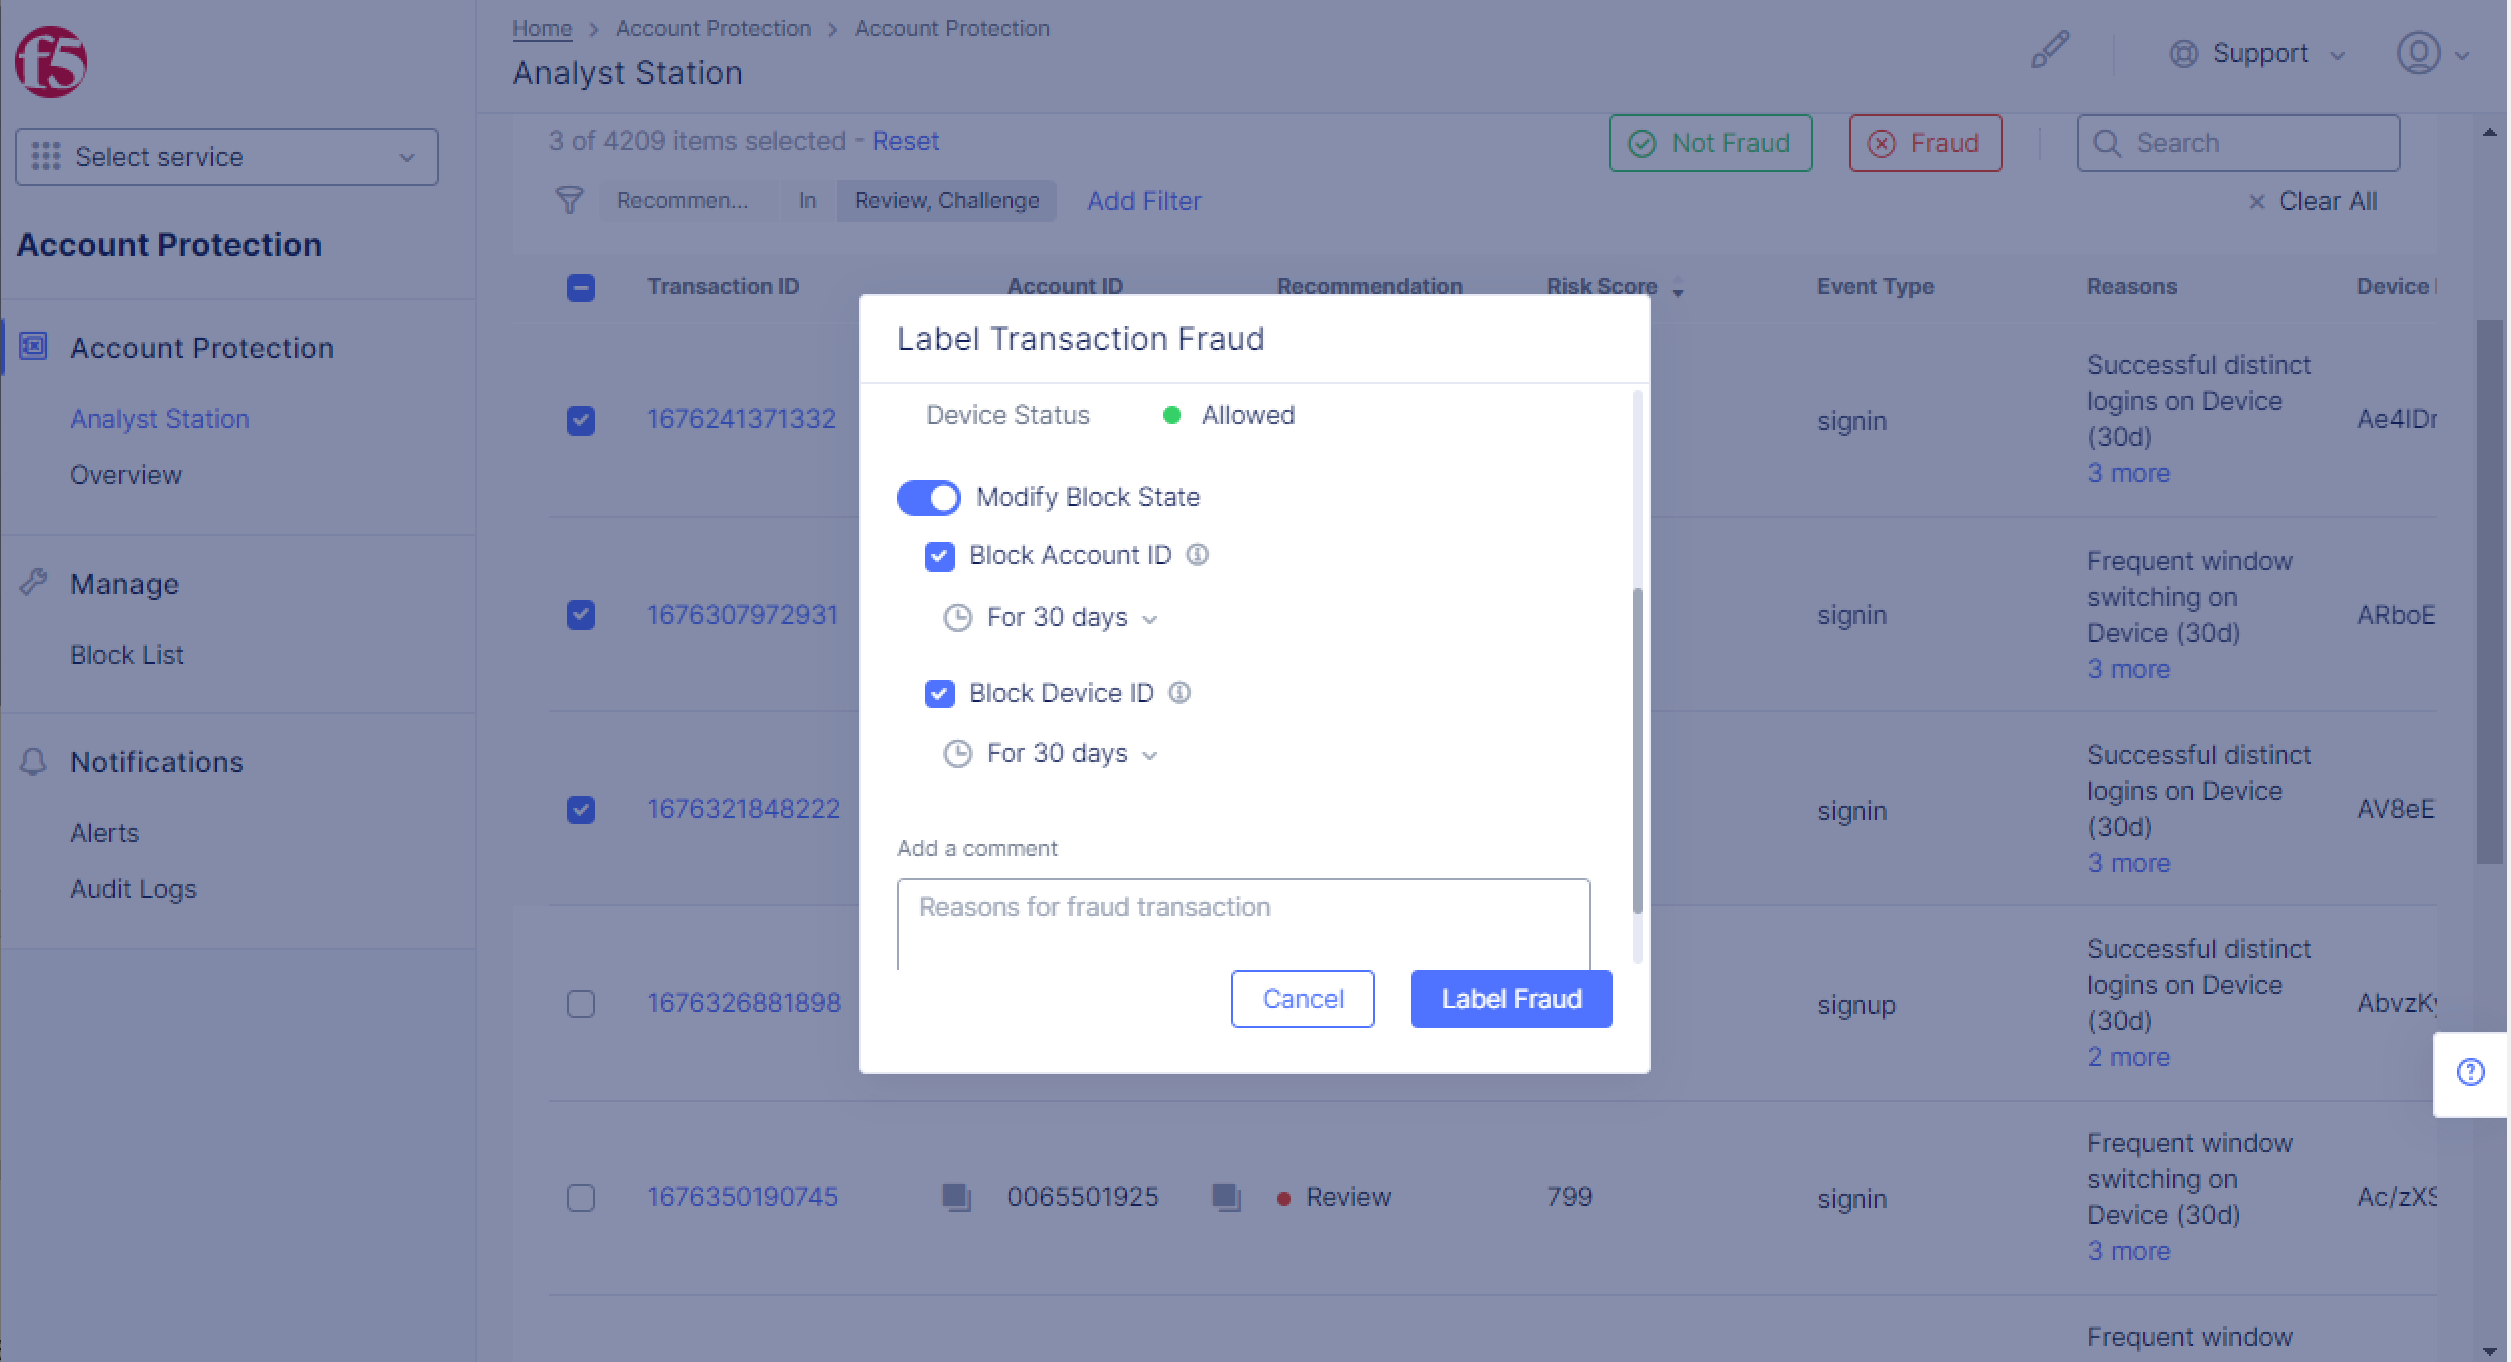Click the F5 logo icon
Screen dimensions: 2511x1362
(x=51, y=62)
